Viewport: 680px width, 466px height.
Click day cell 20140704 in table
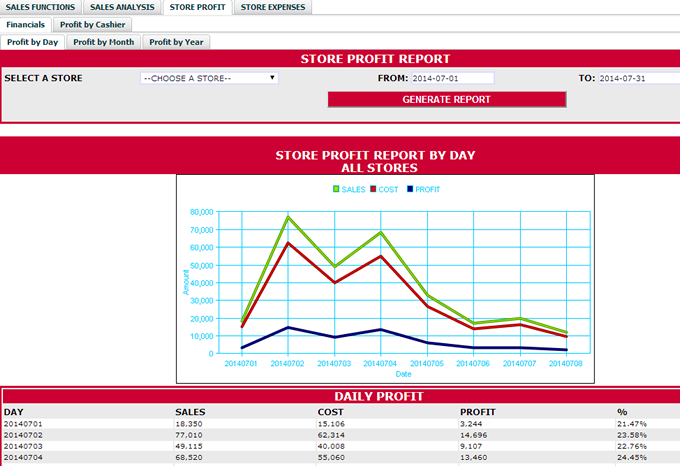(x=23, y=458)
